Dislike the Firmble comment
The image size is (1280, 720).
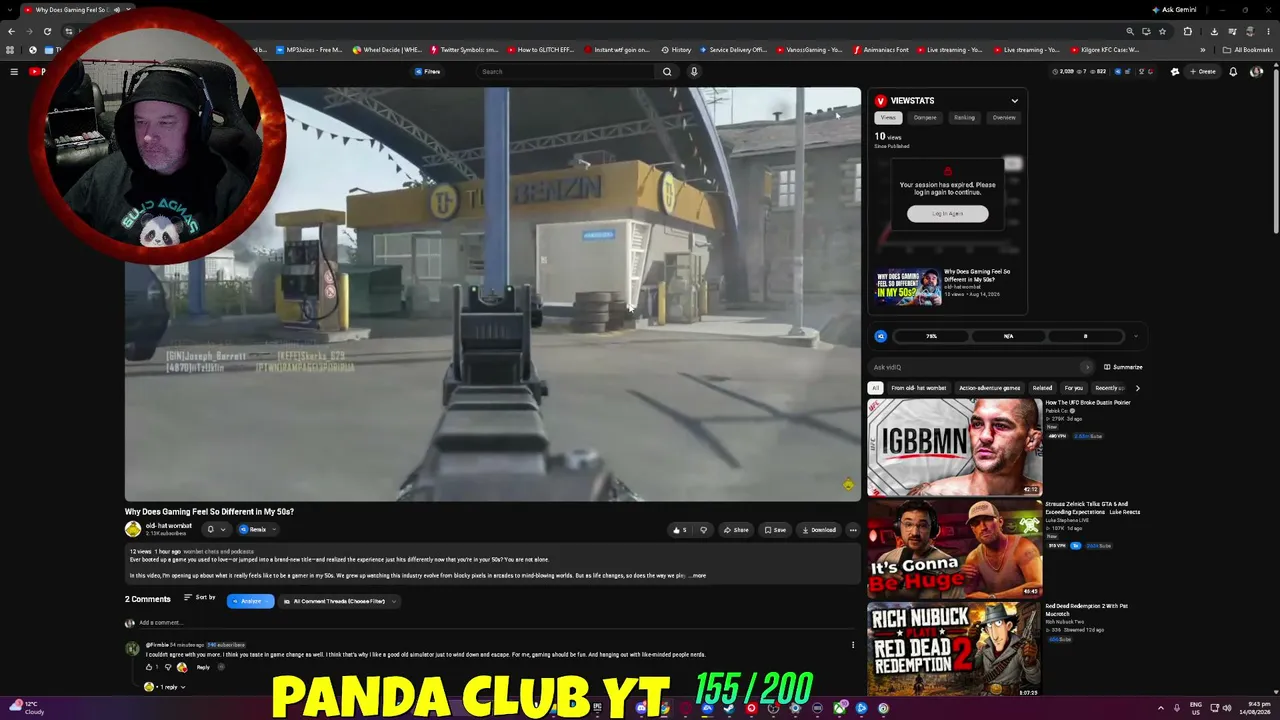[x=168, y=667]
